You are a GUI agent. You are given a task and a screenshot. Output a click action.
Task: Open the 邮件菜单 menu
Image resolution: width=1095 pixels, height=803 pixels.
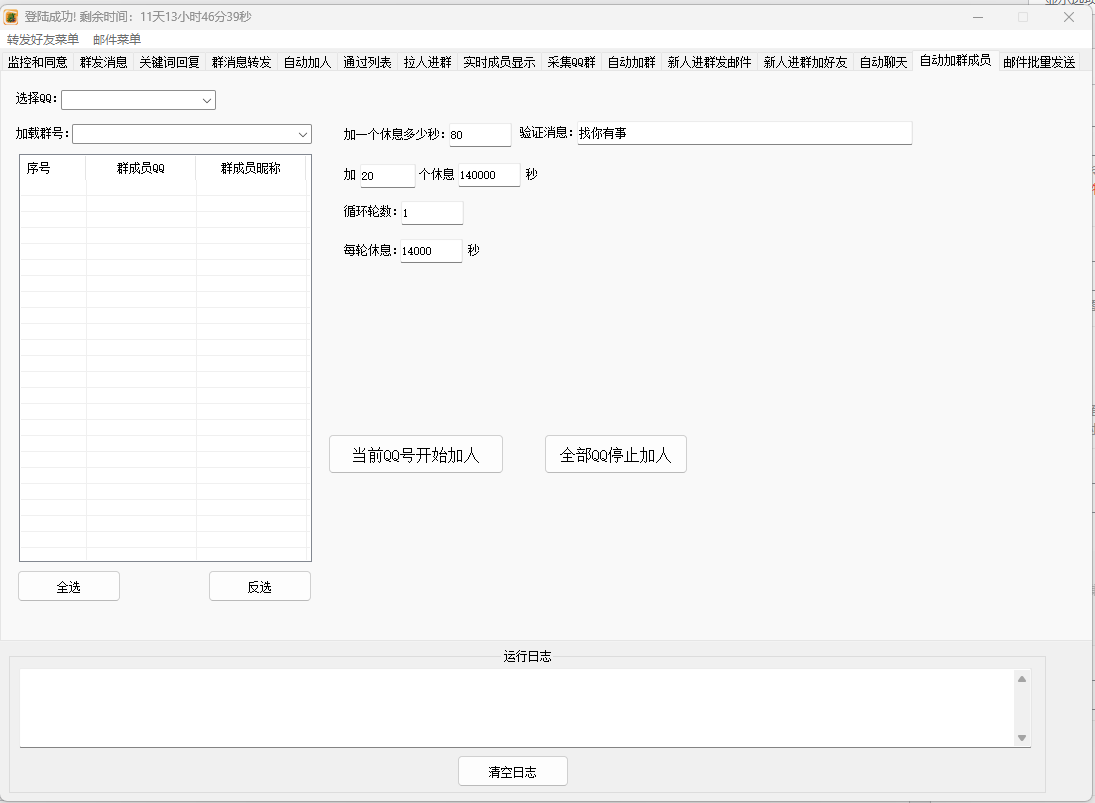(118, 39)
